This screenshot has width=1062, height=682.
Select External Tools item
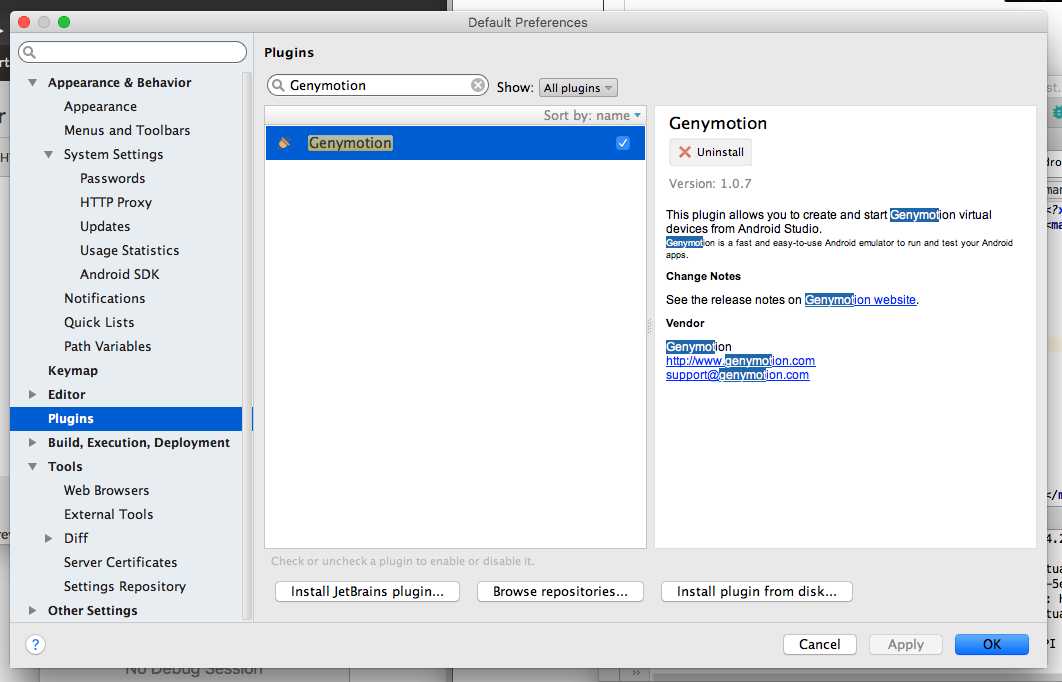(108, 514)
